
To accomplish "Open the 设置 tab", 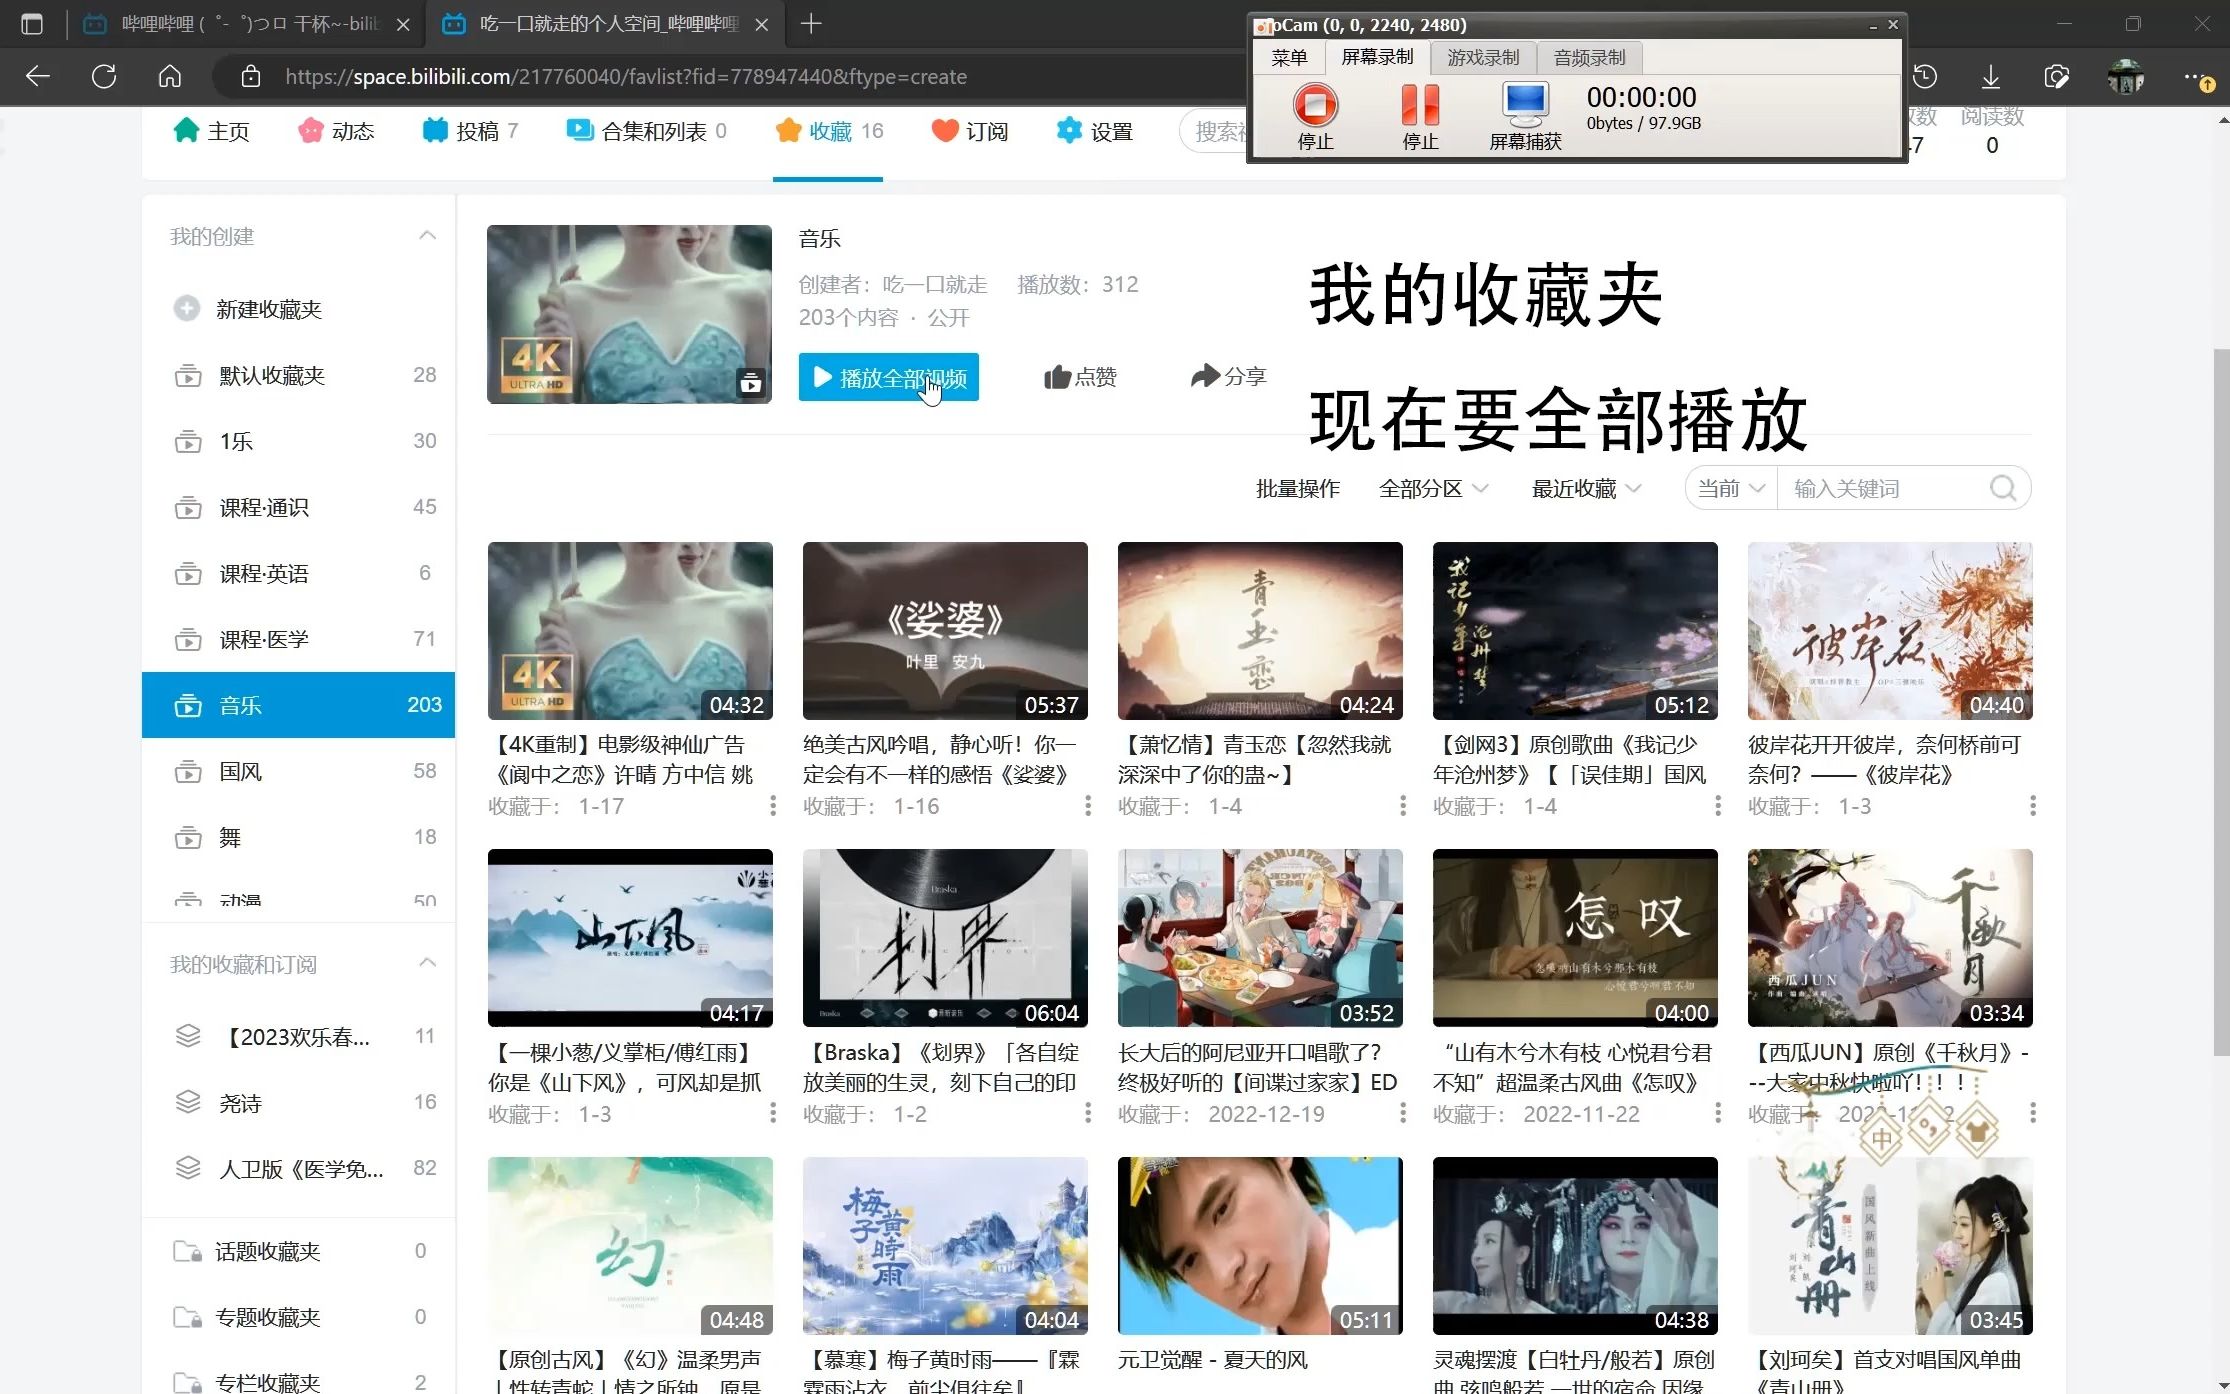I will point(1095,131).
